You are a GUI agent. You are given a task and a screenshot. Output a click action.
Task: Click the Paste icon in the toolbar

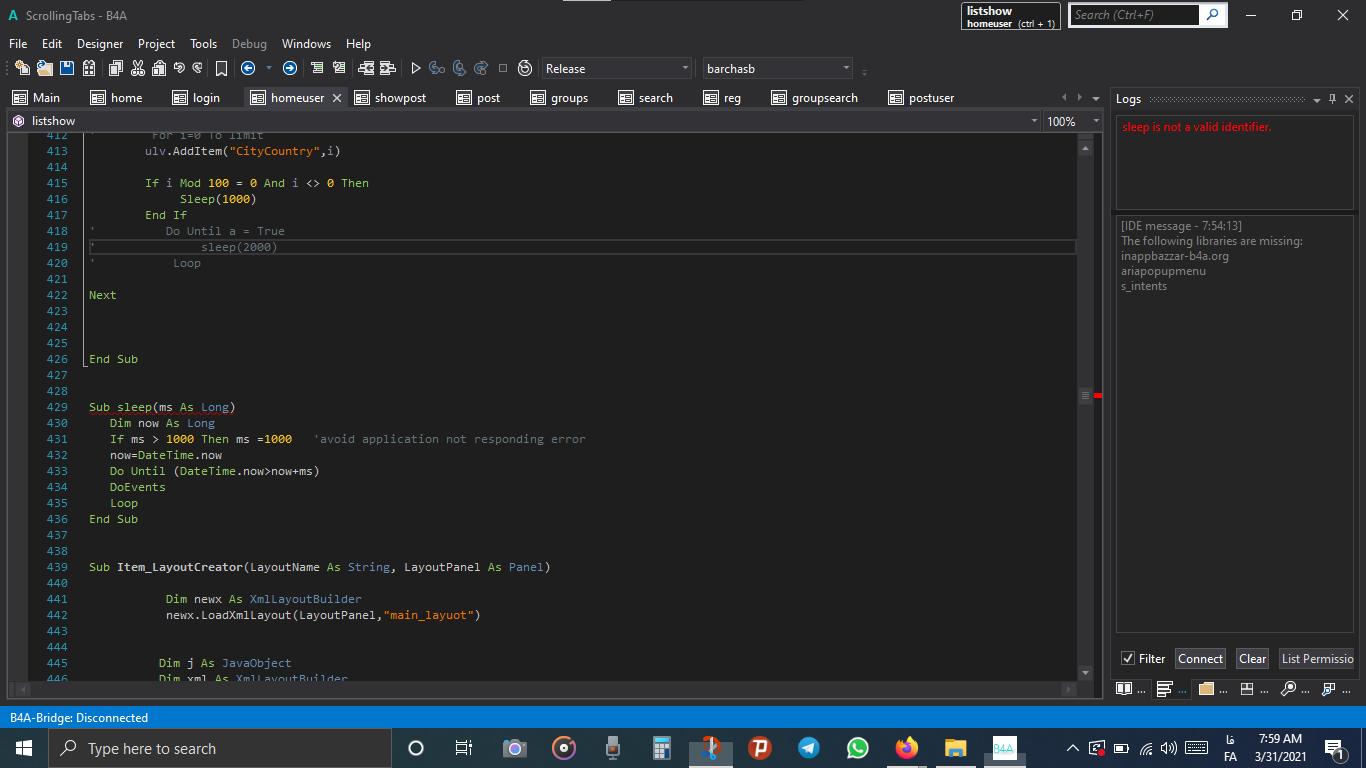[159, 68]
